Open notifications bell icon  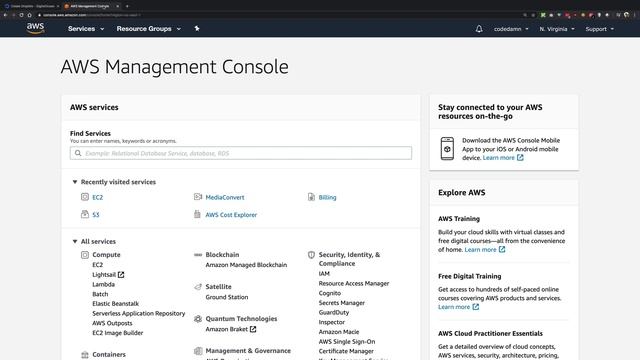(479, 29)
